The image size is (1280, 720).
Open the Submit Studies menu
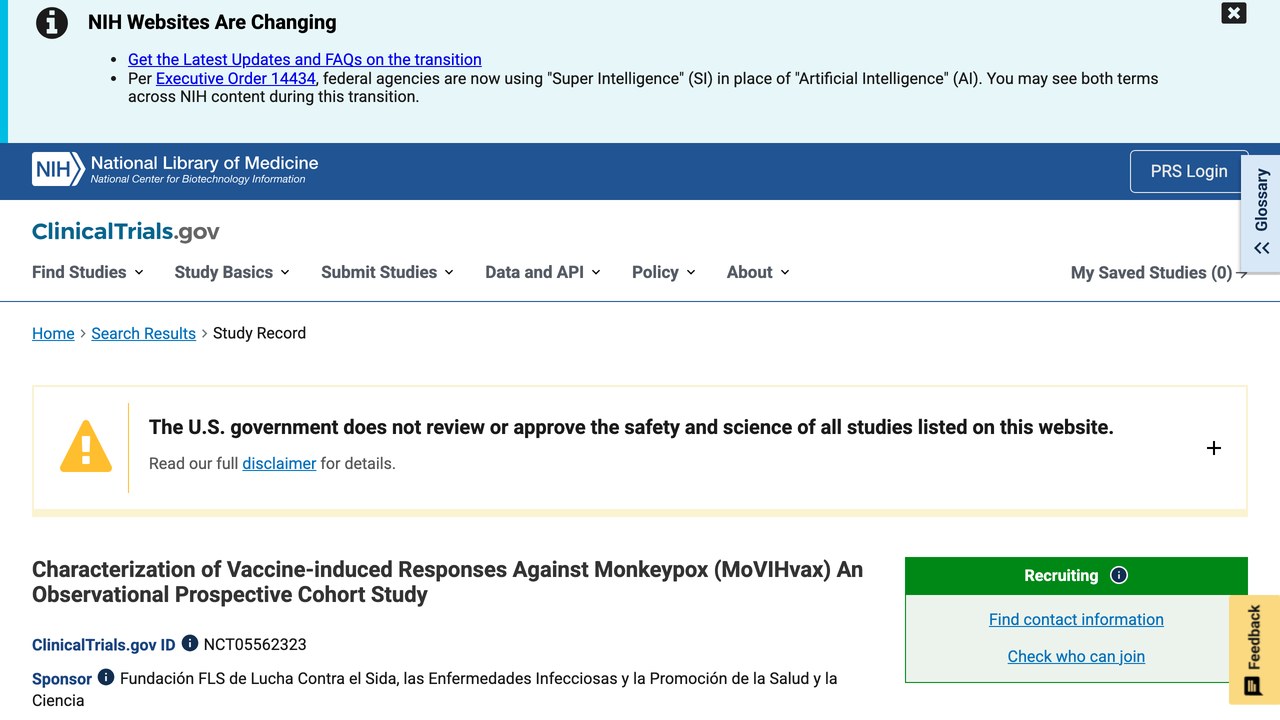[x=387, y=272]
